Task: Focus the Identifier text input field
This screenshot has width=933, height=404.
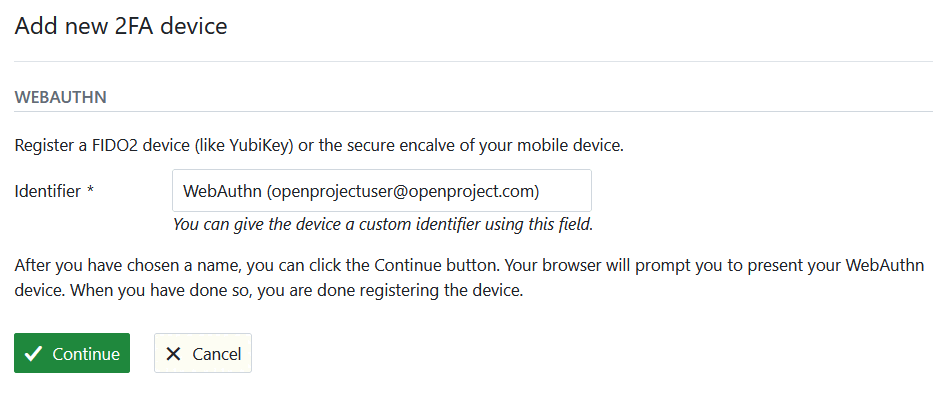Action: click(381, 190)
